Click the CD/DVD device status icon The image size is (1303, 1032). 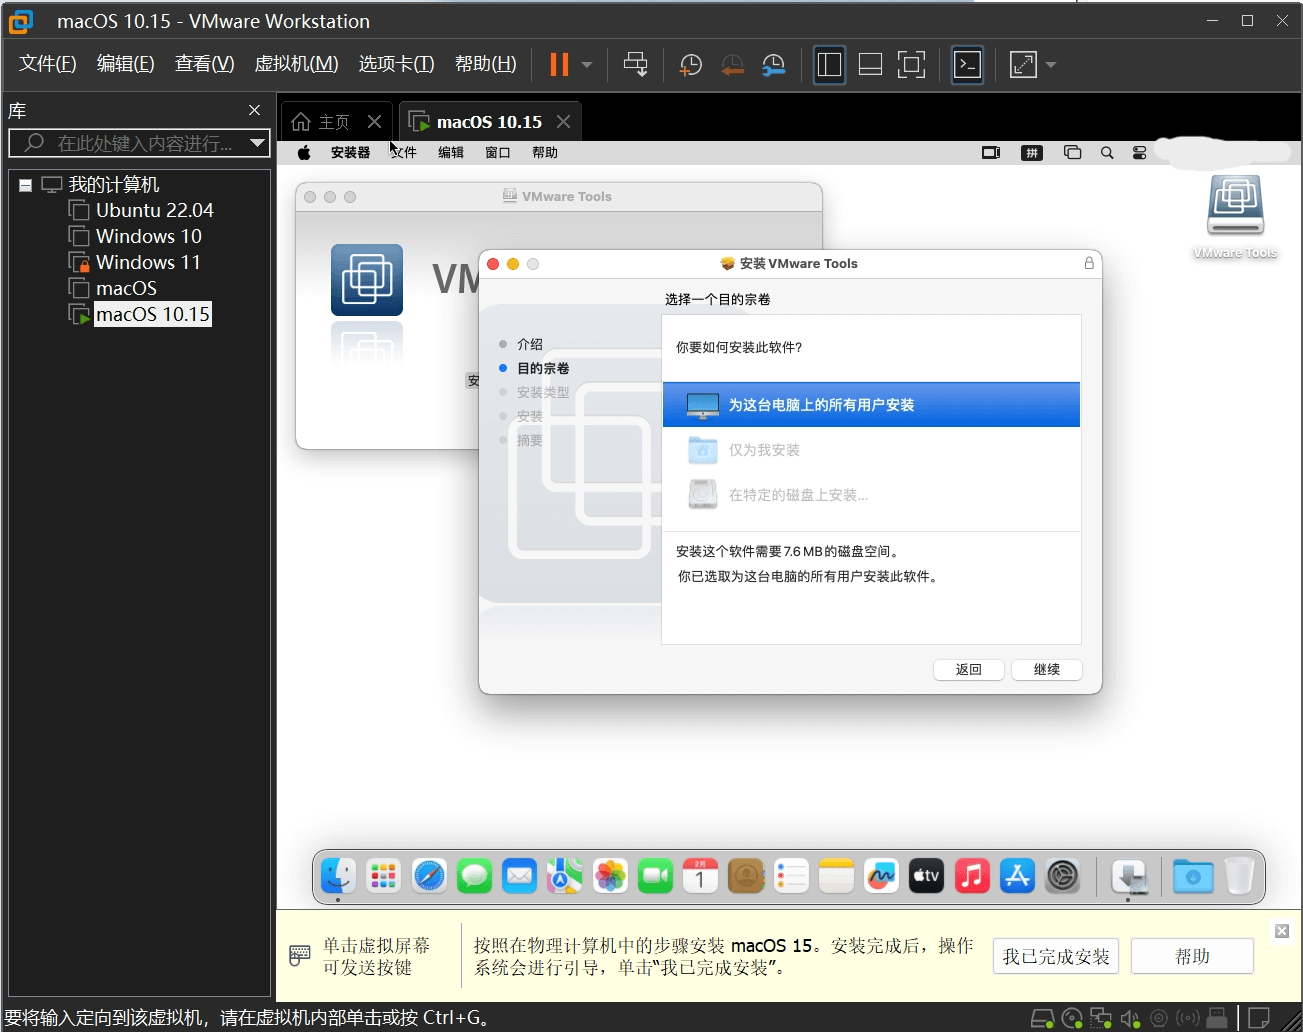[x=1072, y=1019]
